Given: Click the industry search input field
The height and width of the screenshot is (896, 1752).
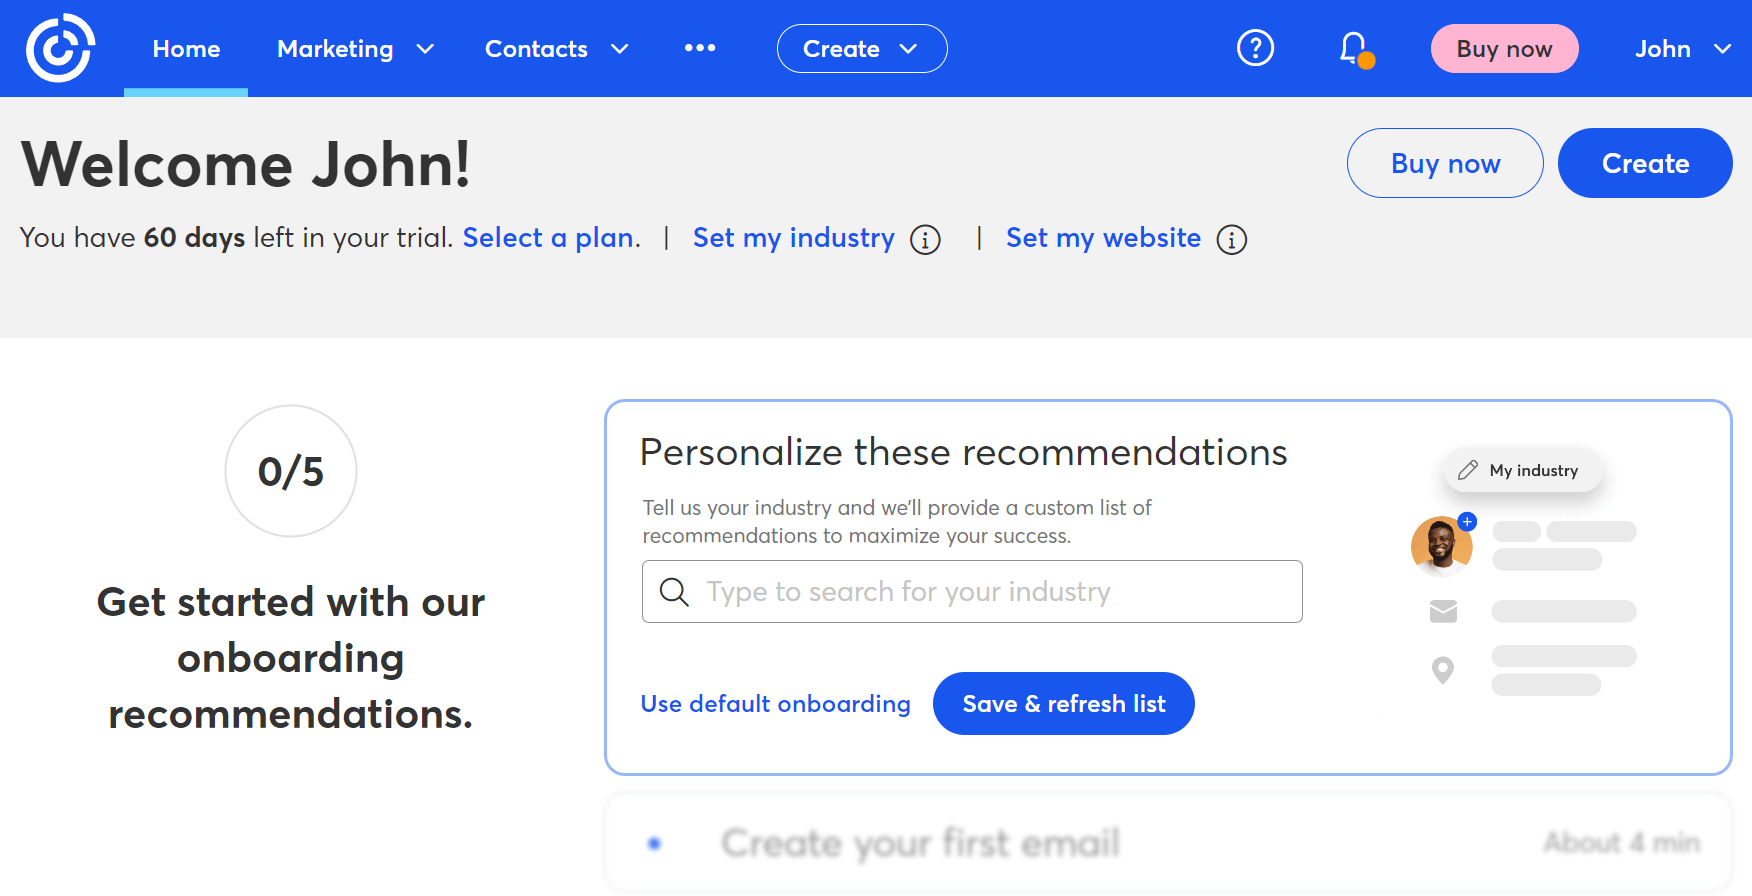Looking at the screenshot, I should (970, 592).
